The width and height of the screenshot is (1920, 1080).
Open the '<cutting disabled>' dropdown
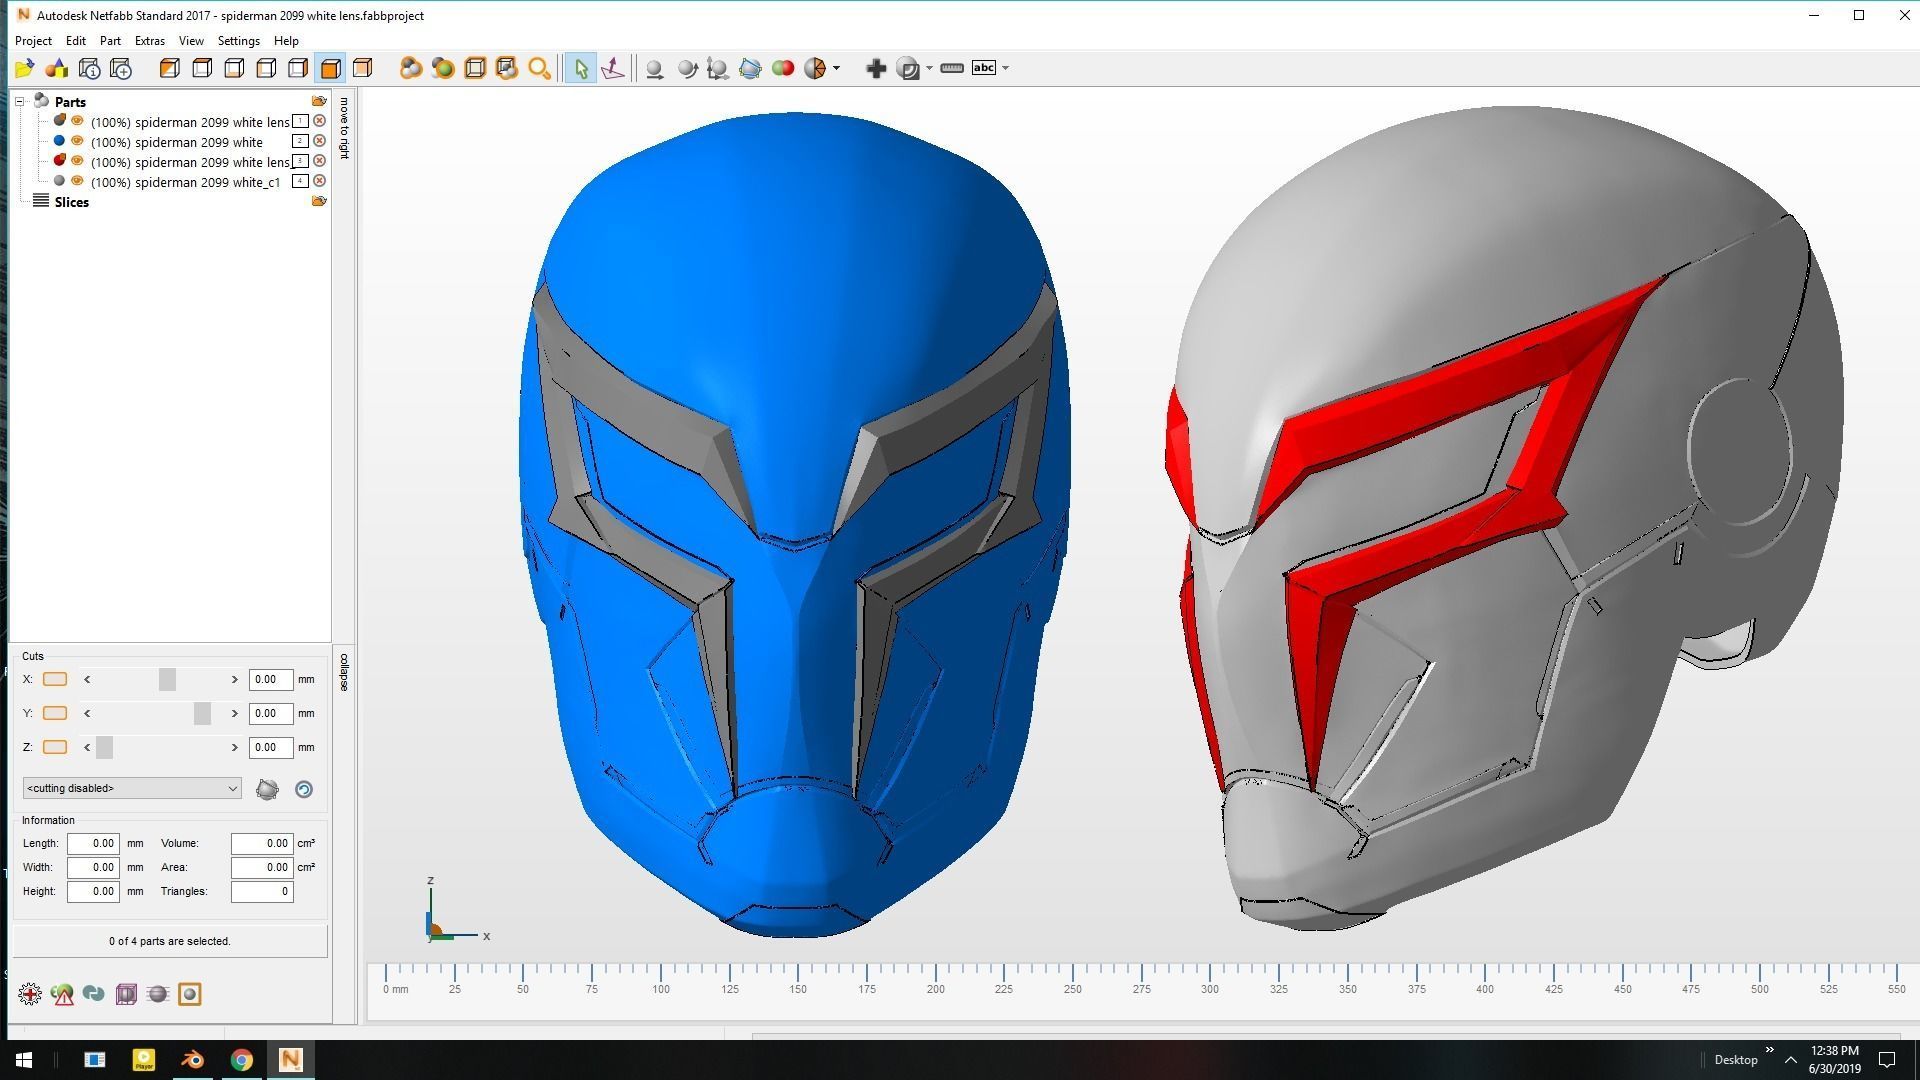[132, 788]
